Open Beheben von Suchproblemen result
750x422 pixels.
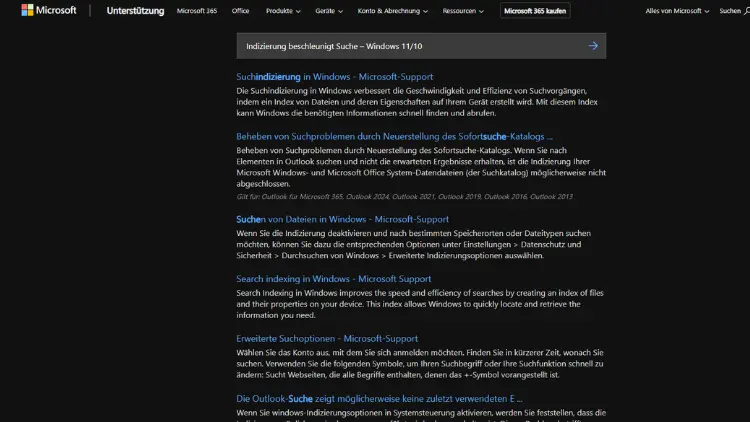pos(394,136)
